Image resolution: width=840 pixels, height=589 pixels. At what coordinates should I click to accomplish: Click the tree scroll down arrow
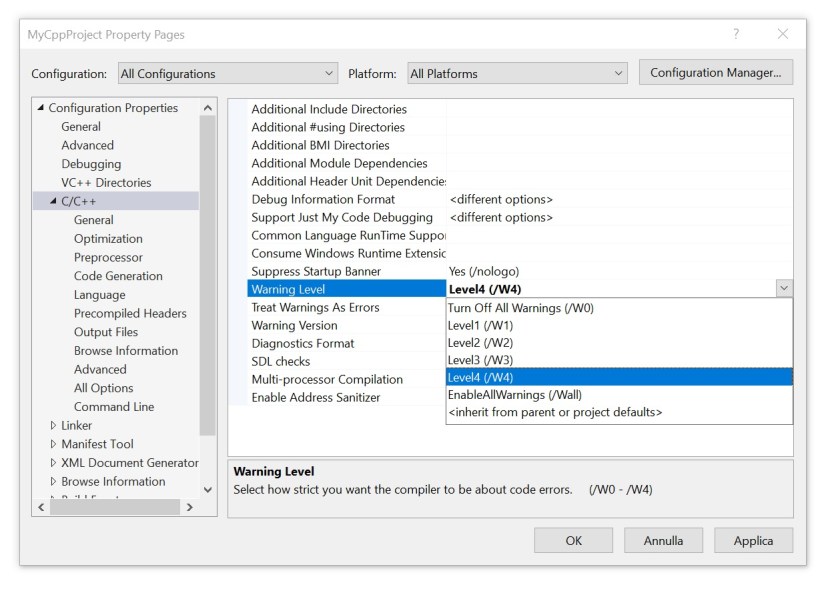[x=208, y=489]
